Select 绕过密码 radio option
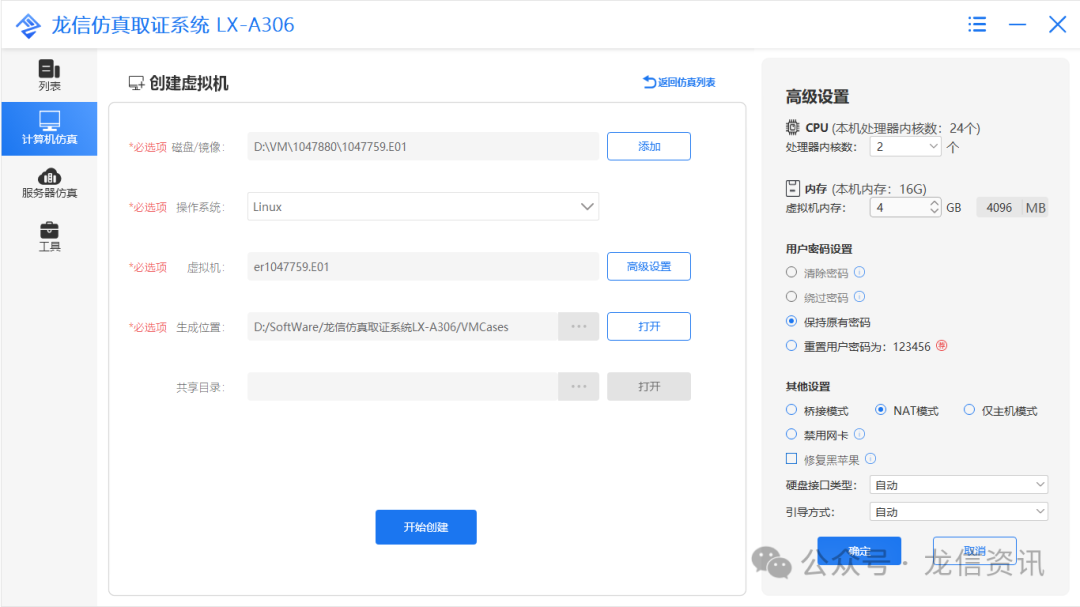Image resolution: width=1080 pixels, height=607 pixels. point(791,297)
